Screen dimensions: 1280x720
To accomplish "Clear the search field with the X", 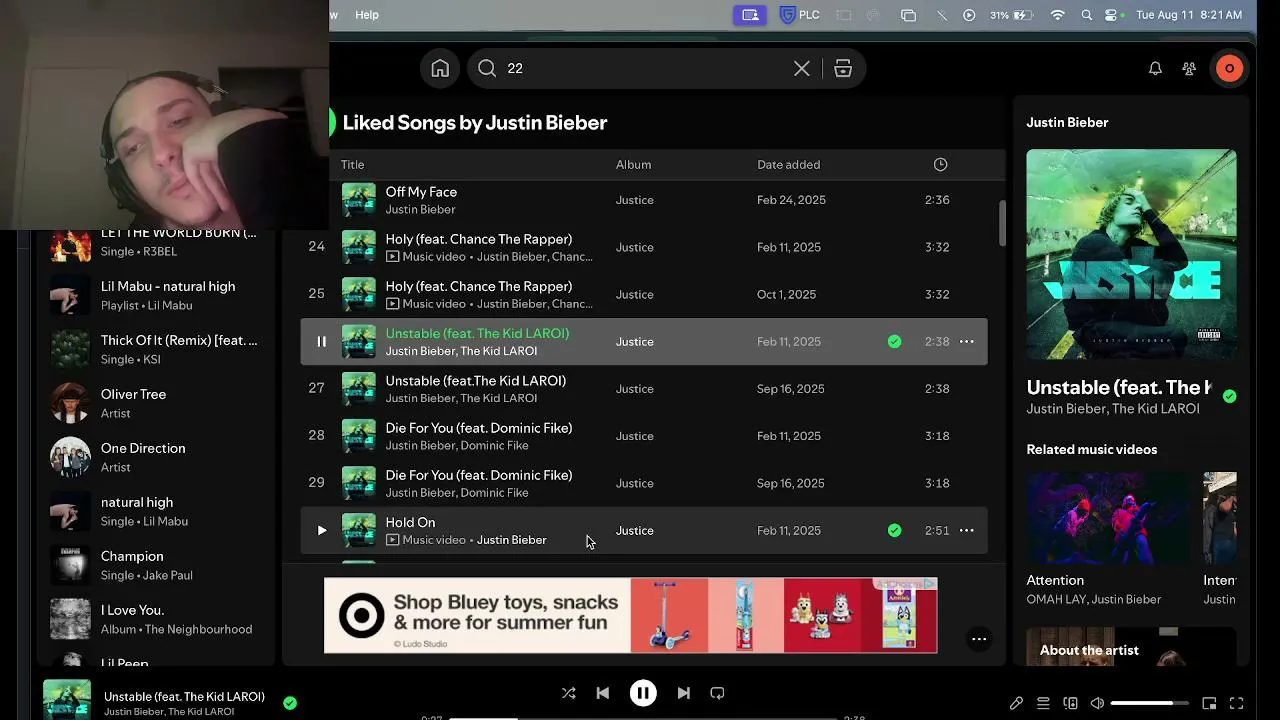I will (802, 68).
